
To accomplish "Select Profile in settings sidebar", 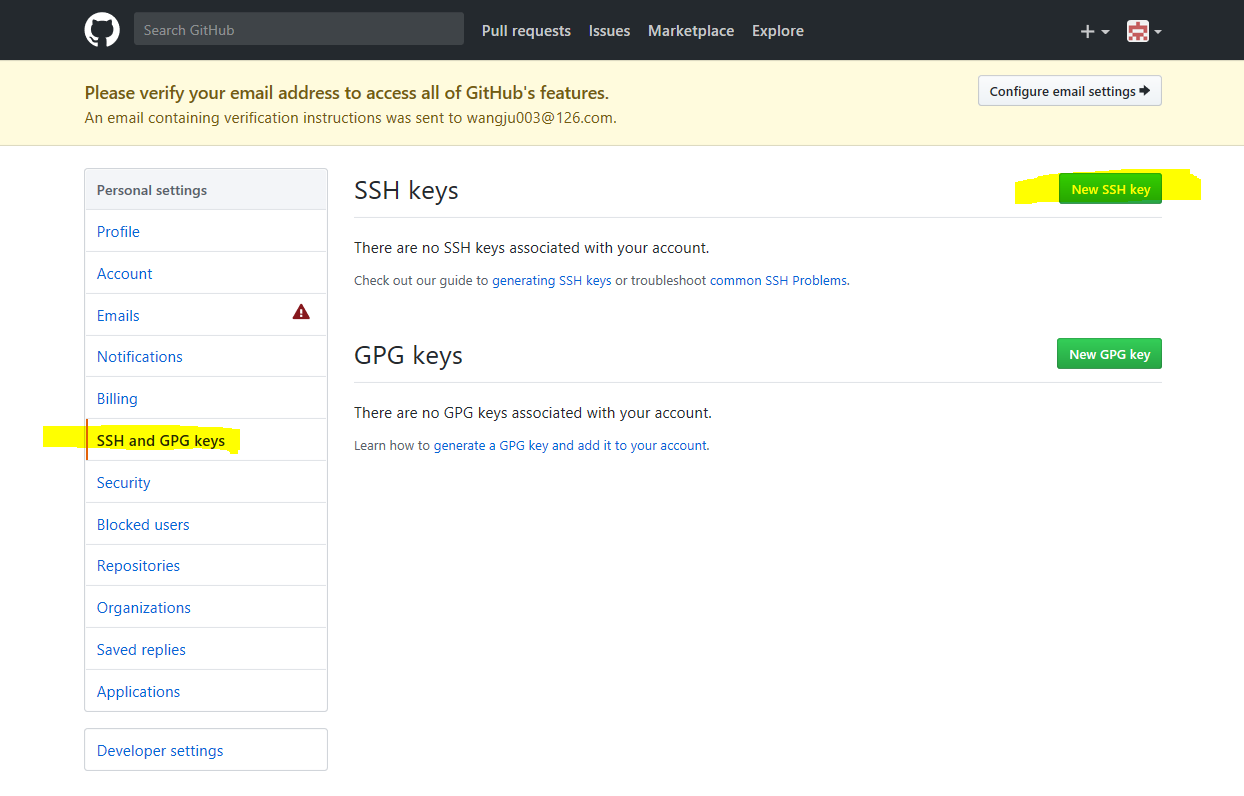I will tap(206, 231).
